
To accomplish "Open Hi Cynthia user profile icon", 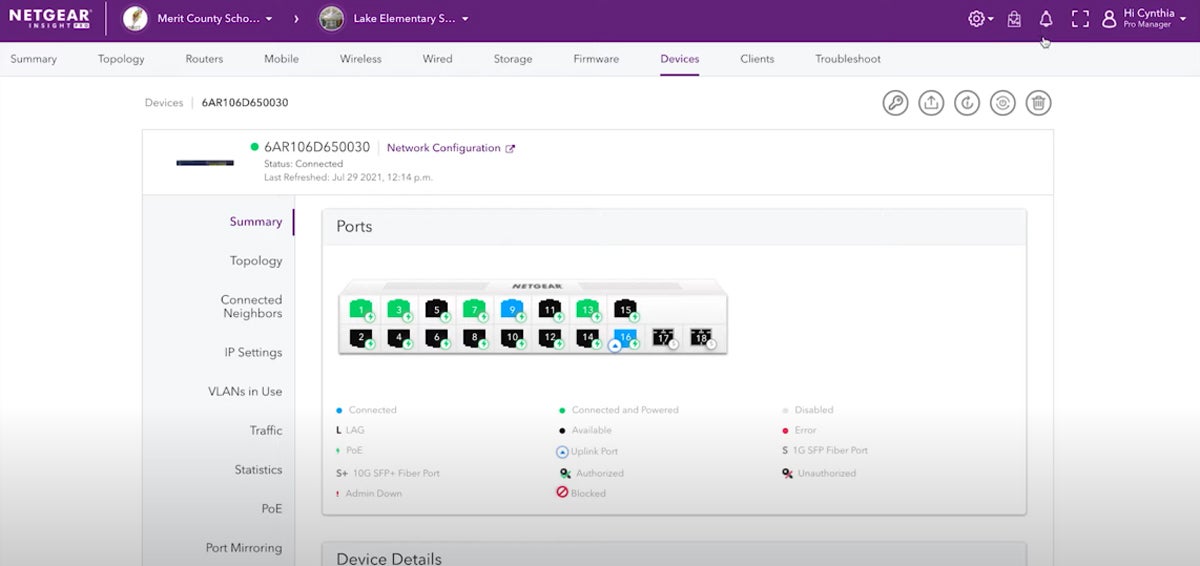I will tap(1108, 19).
